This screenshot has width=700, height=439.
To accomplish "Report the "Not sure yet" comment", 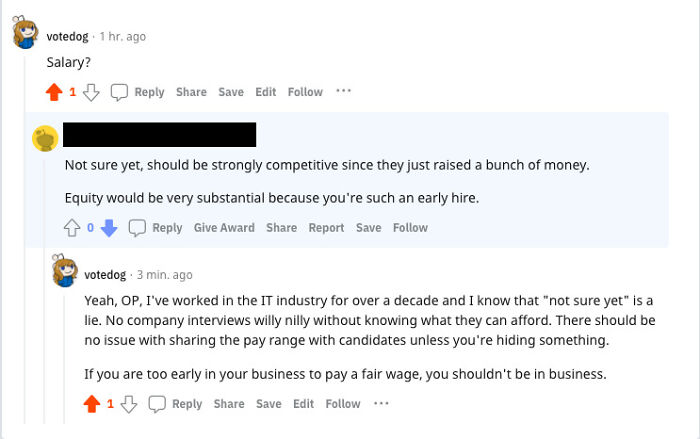I will pos(326,228).
